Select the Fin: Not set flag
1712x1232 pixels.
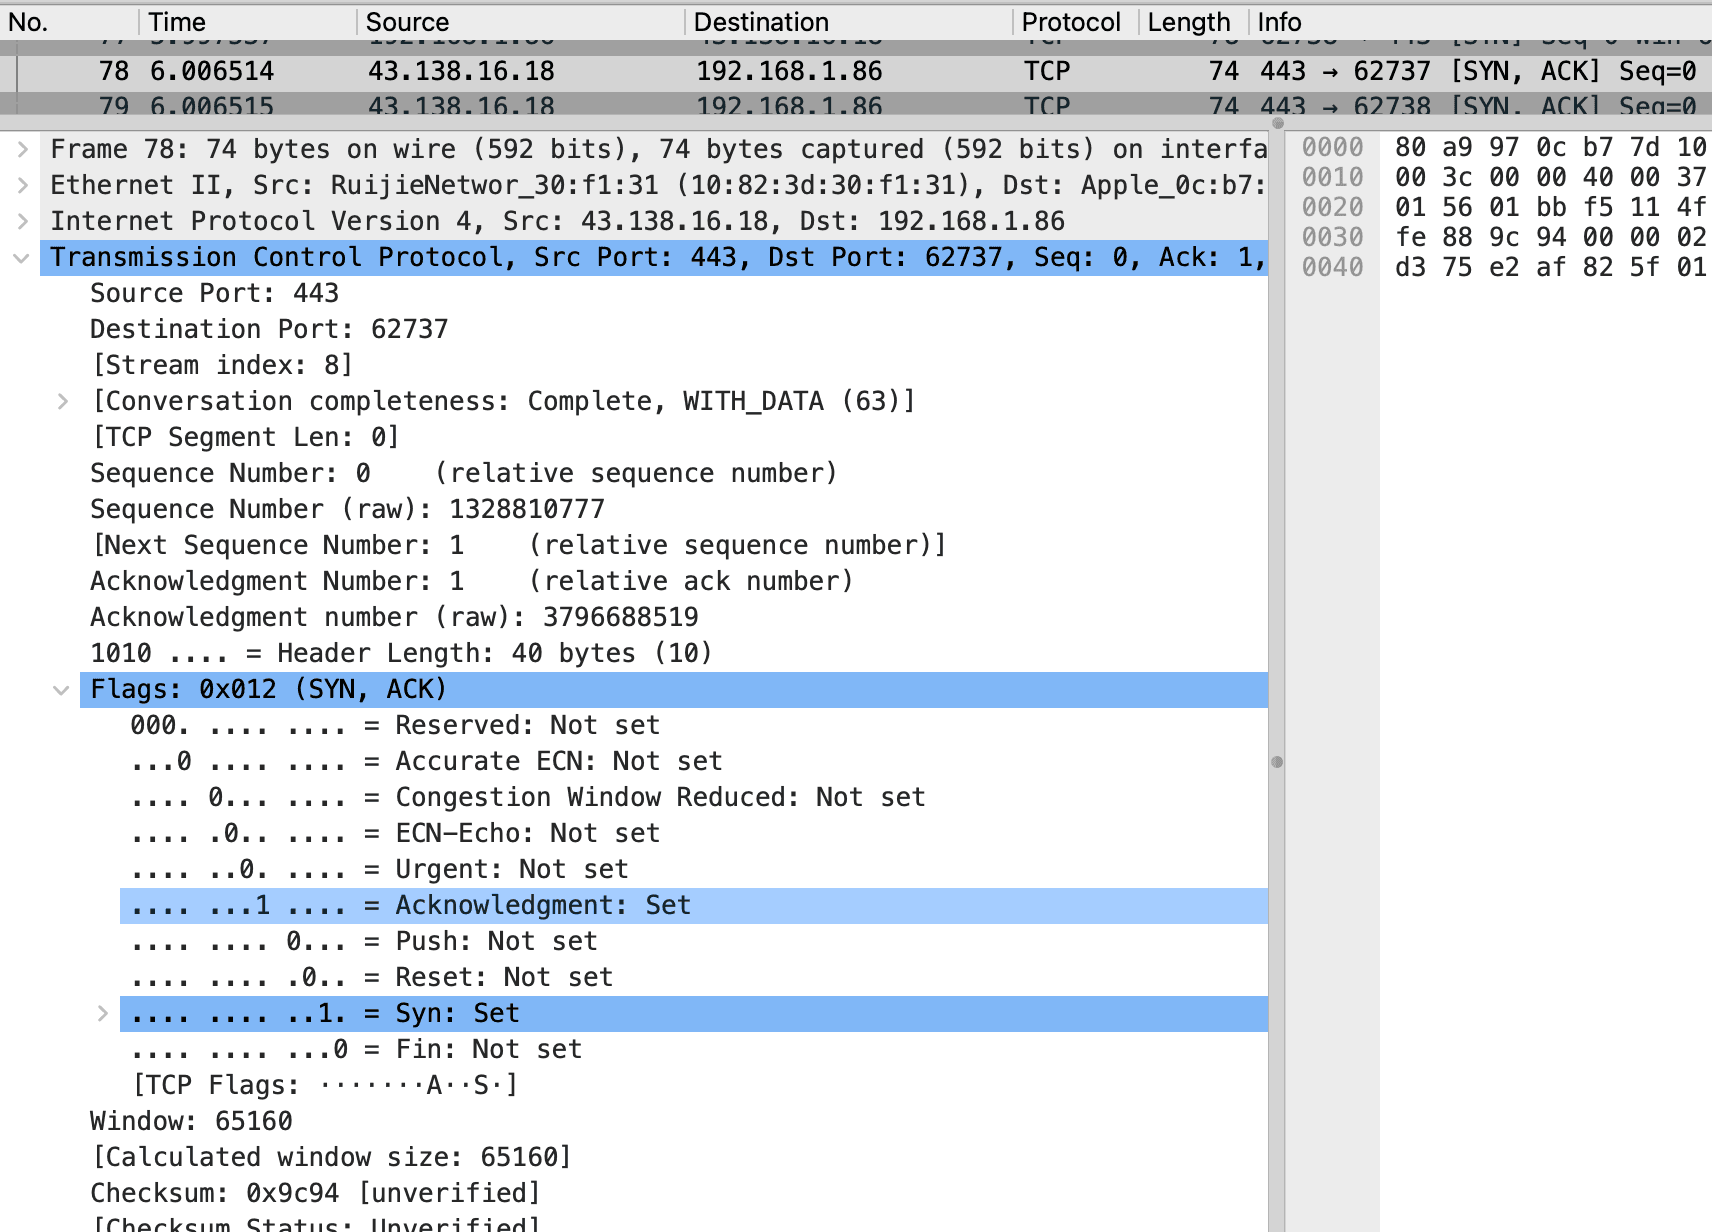click(356, 1049)
